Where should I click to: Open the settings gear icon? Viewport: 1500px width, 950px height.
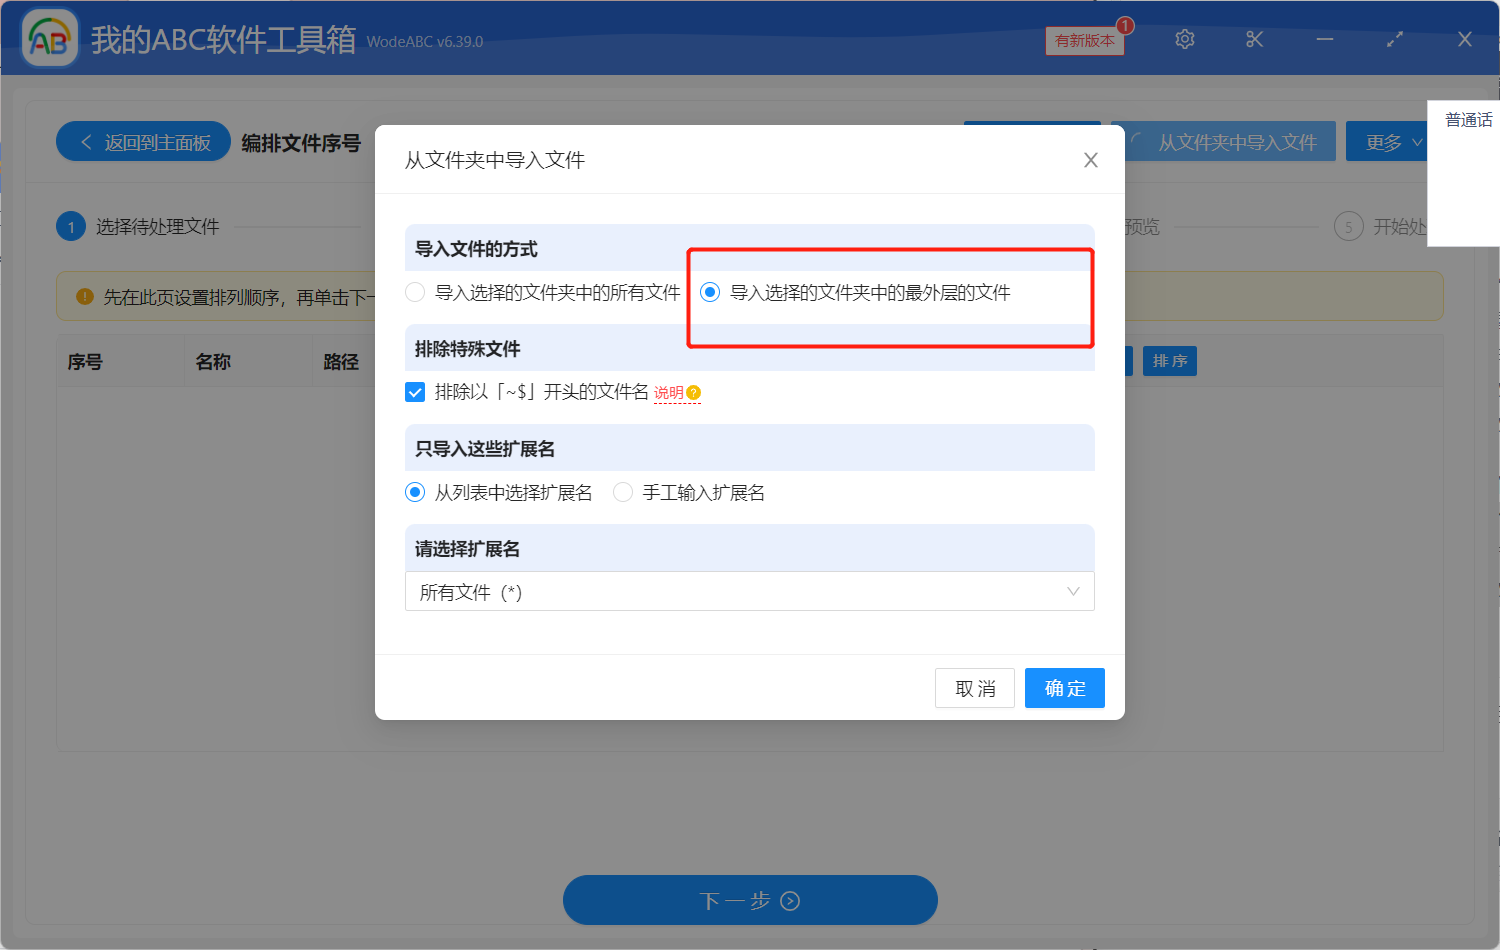click(1185, 39)
